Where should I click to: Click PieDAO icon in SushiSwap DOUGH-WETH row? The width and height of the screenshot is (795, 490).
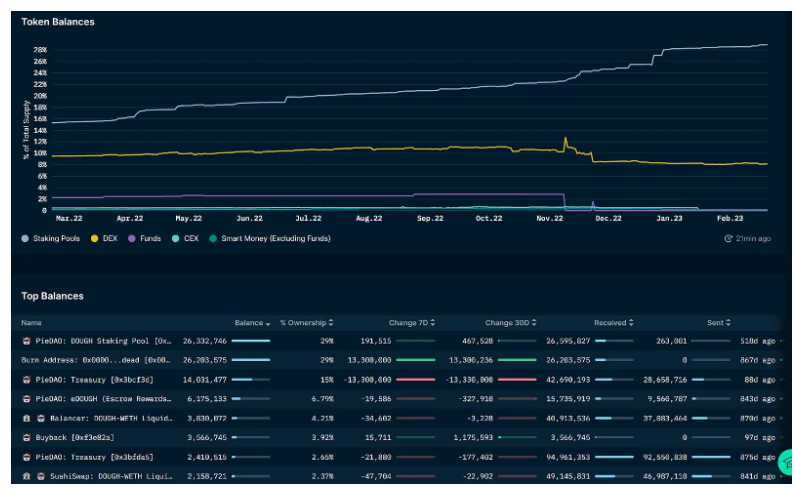click(x=41, y=477)
